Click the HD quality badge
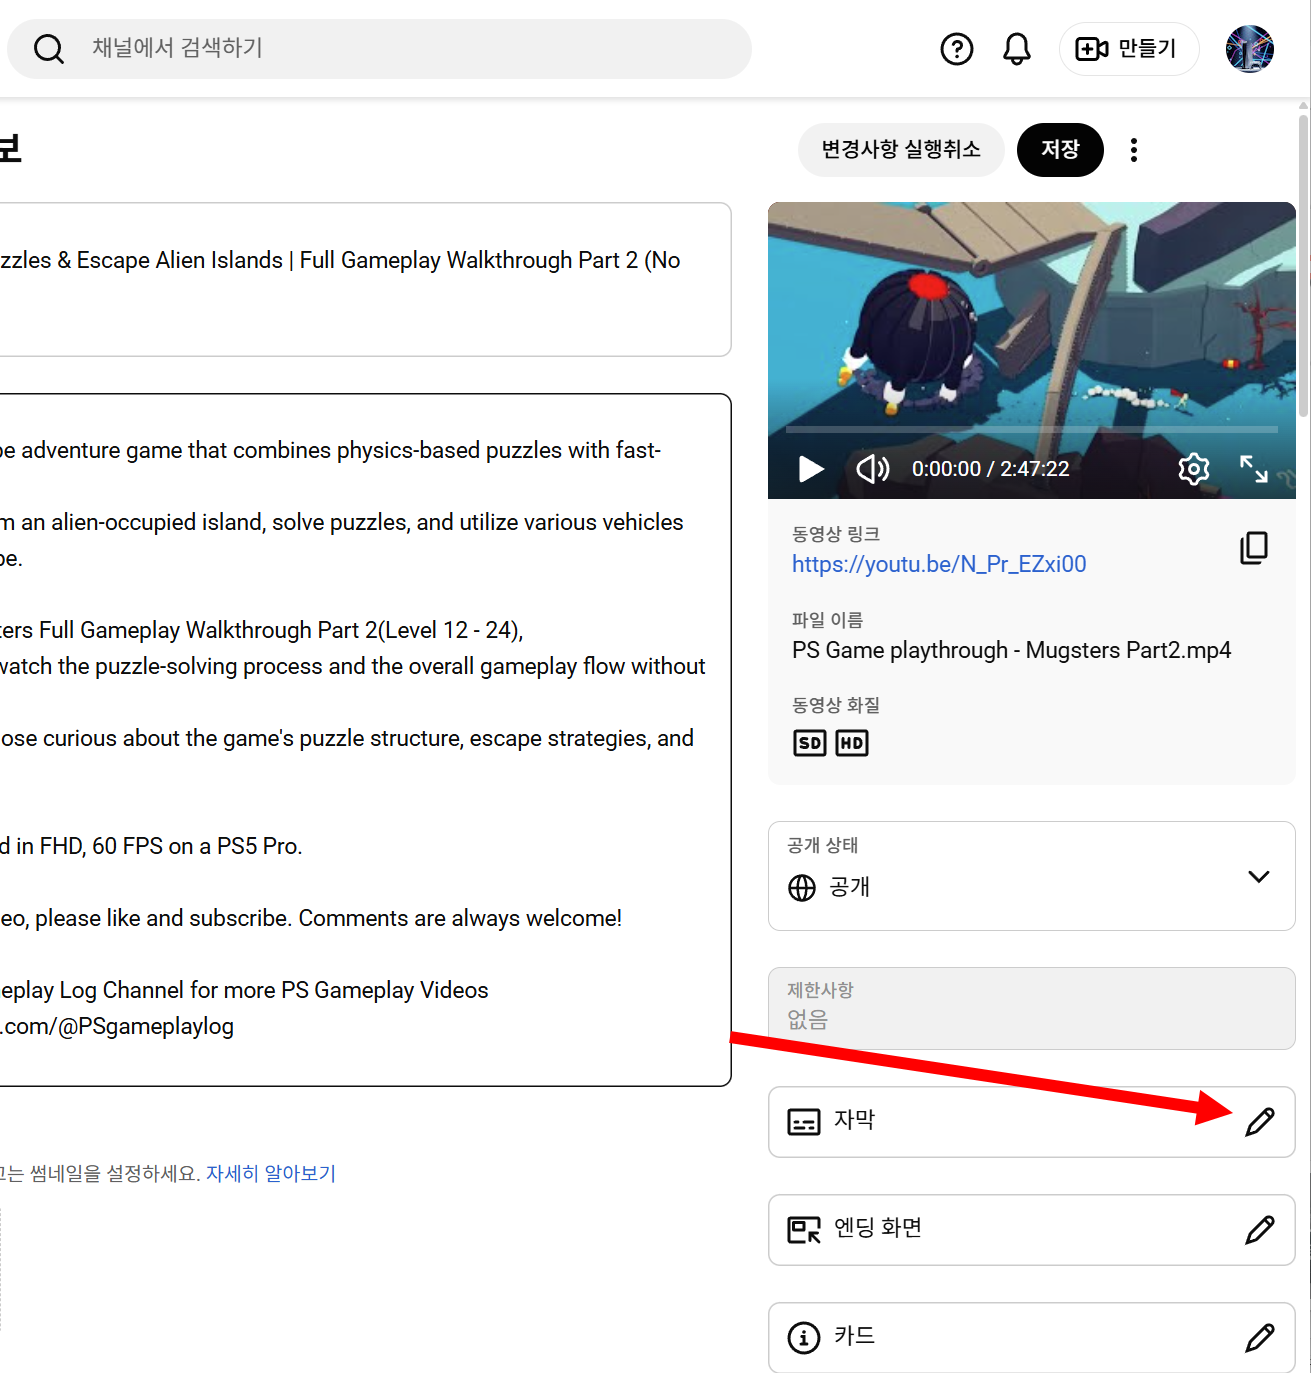This screenshot has height=1373, width=1311. (852, 743)
